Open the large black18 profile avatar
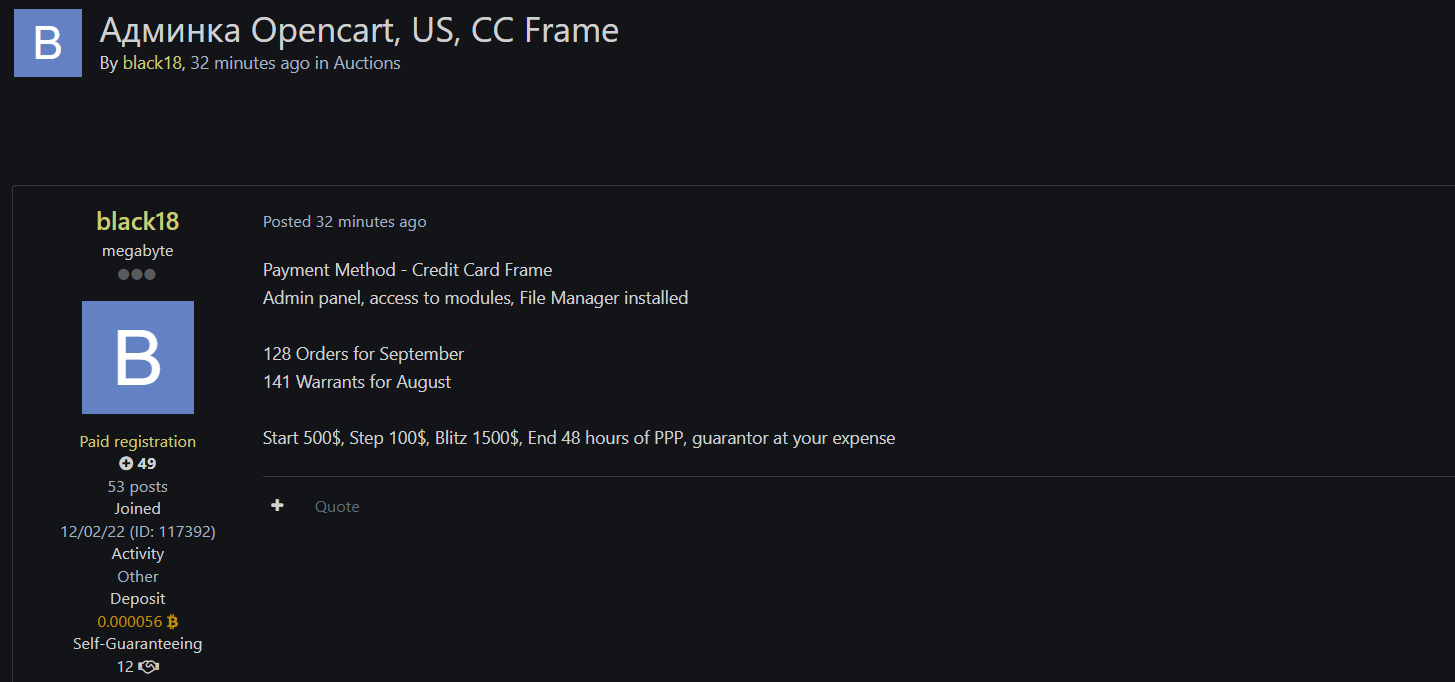Viewport: 1455px width, 682px height. coord(138,358)
